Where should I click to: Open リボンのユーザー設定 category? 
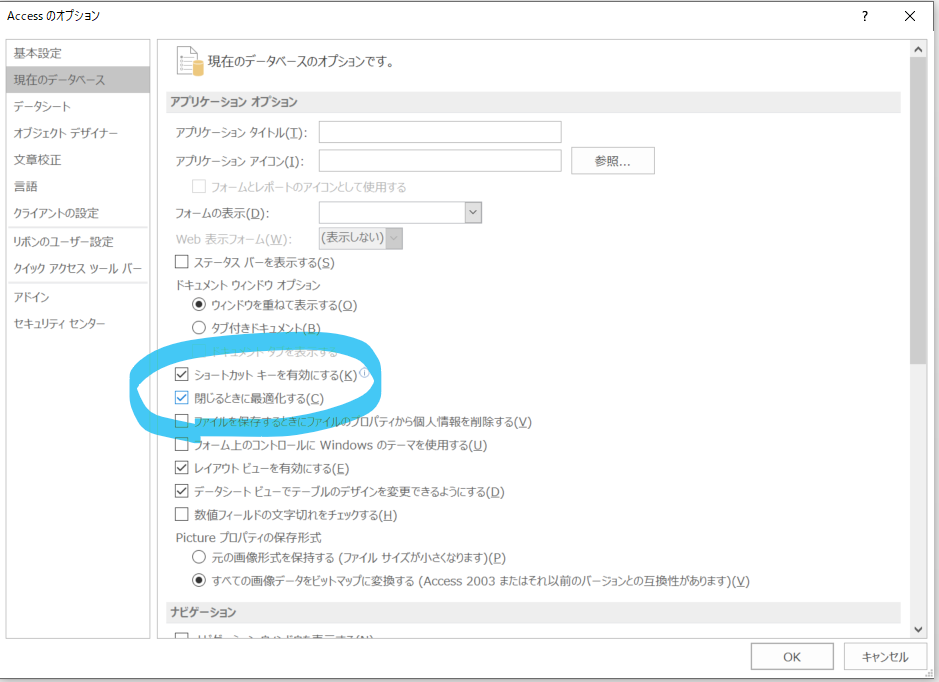[78, 242]
